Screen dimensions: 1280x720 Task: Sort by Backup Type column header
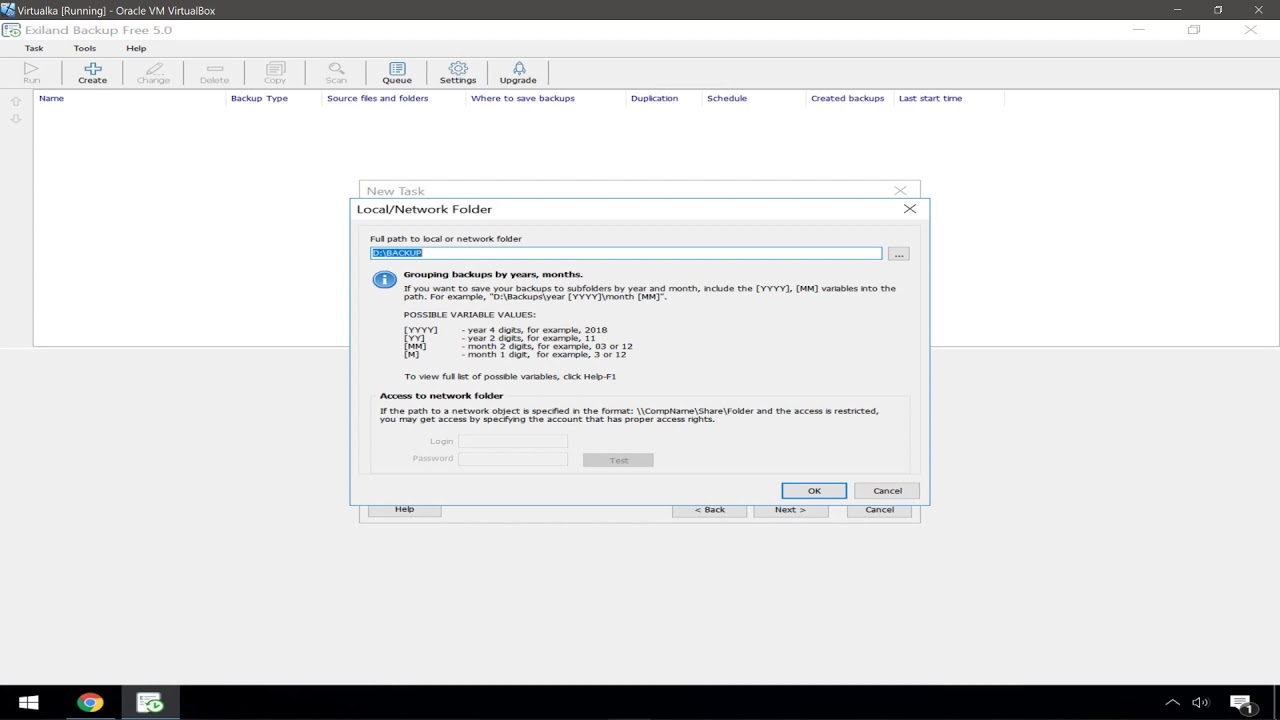click(x=259, y=98)
